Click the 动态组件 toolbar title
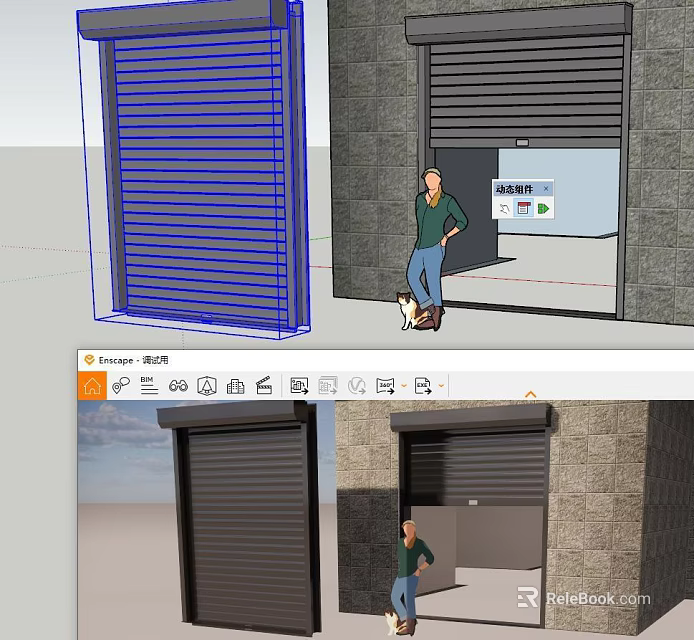This screenshot has height=640, width=694. tap(514, 189)
